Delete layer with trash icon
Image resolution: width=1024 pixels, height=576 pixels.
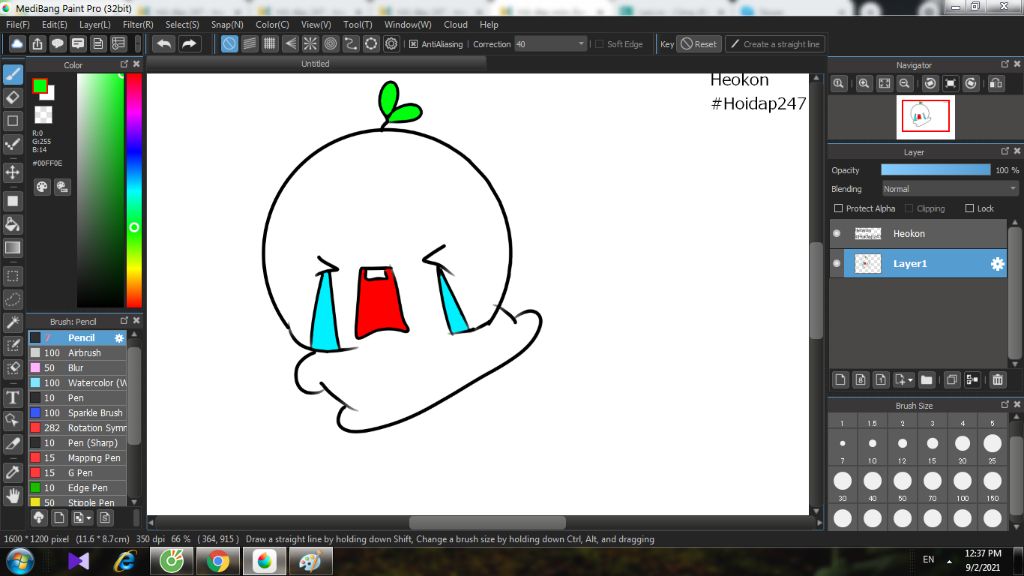[x=997, y=379]
